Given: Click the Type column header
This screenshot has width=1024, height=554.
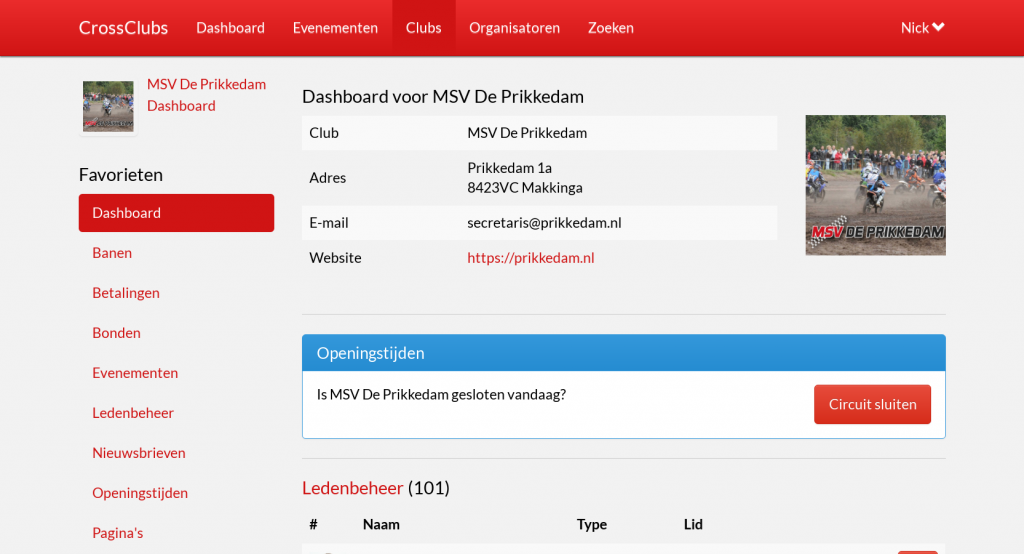Looking at the screenshot, I should coord(592,525).
